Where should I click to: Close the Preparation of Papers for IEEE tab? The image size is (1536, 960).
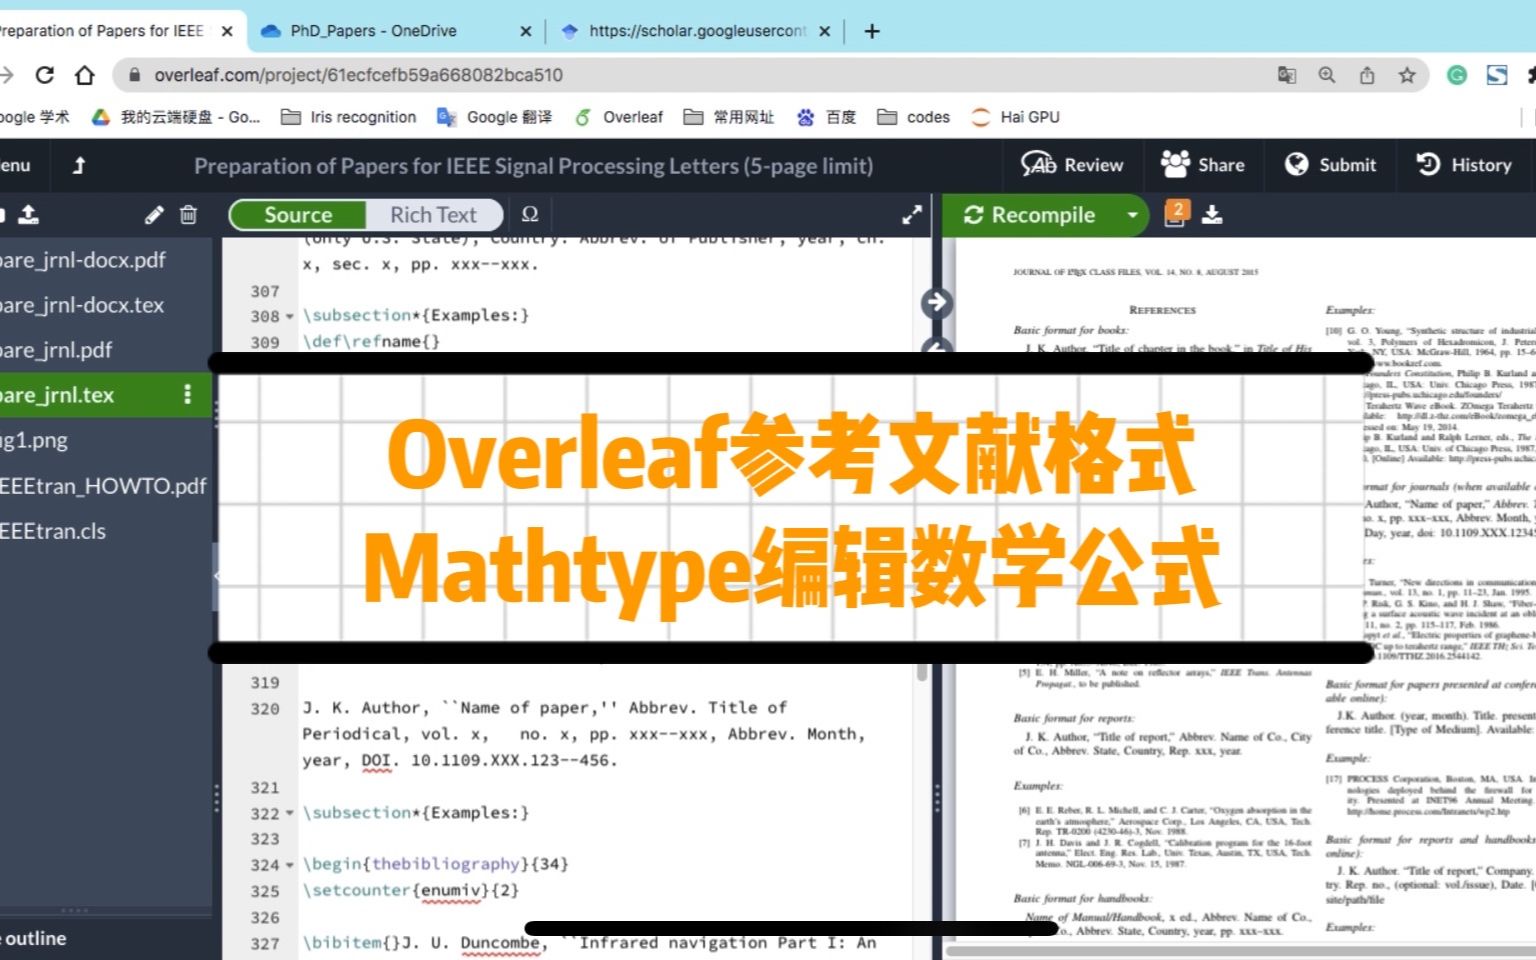(227, 31)
